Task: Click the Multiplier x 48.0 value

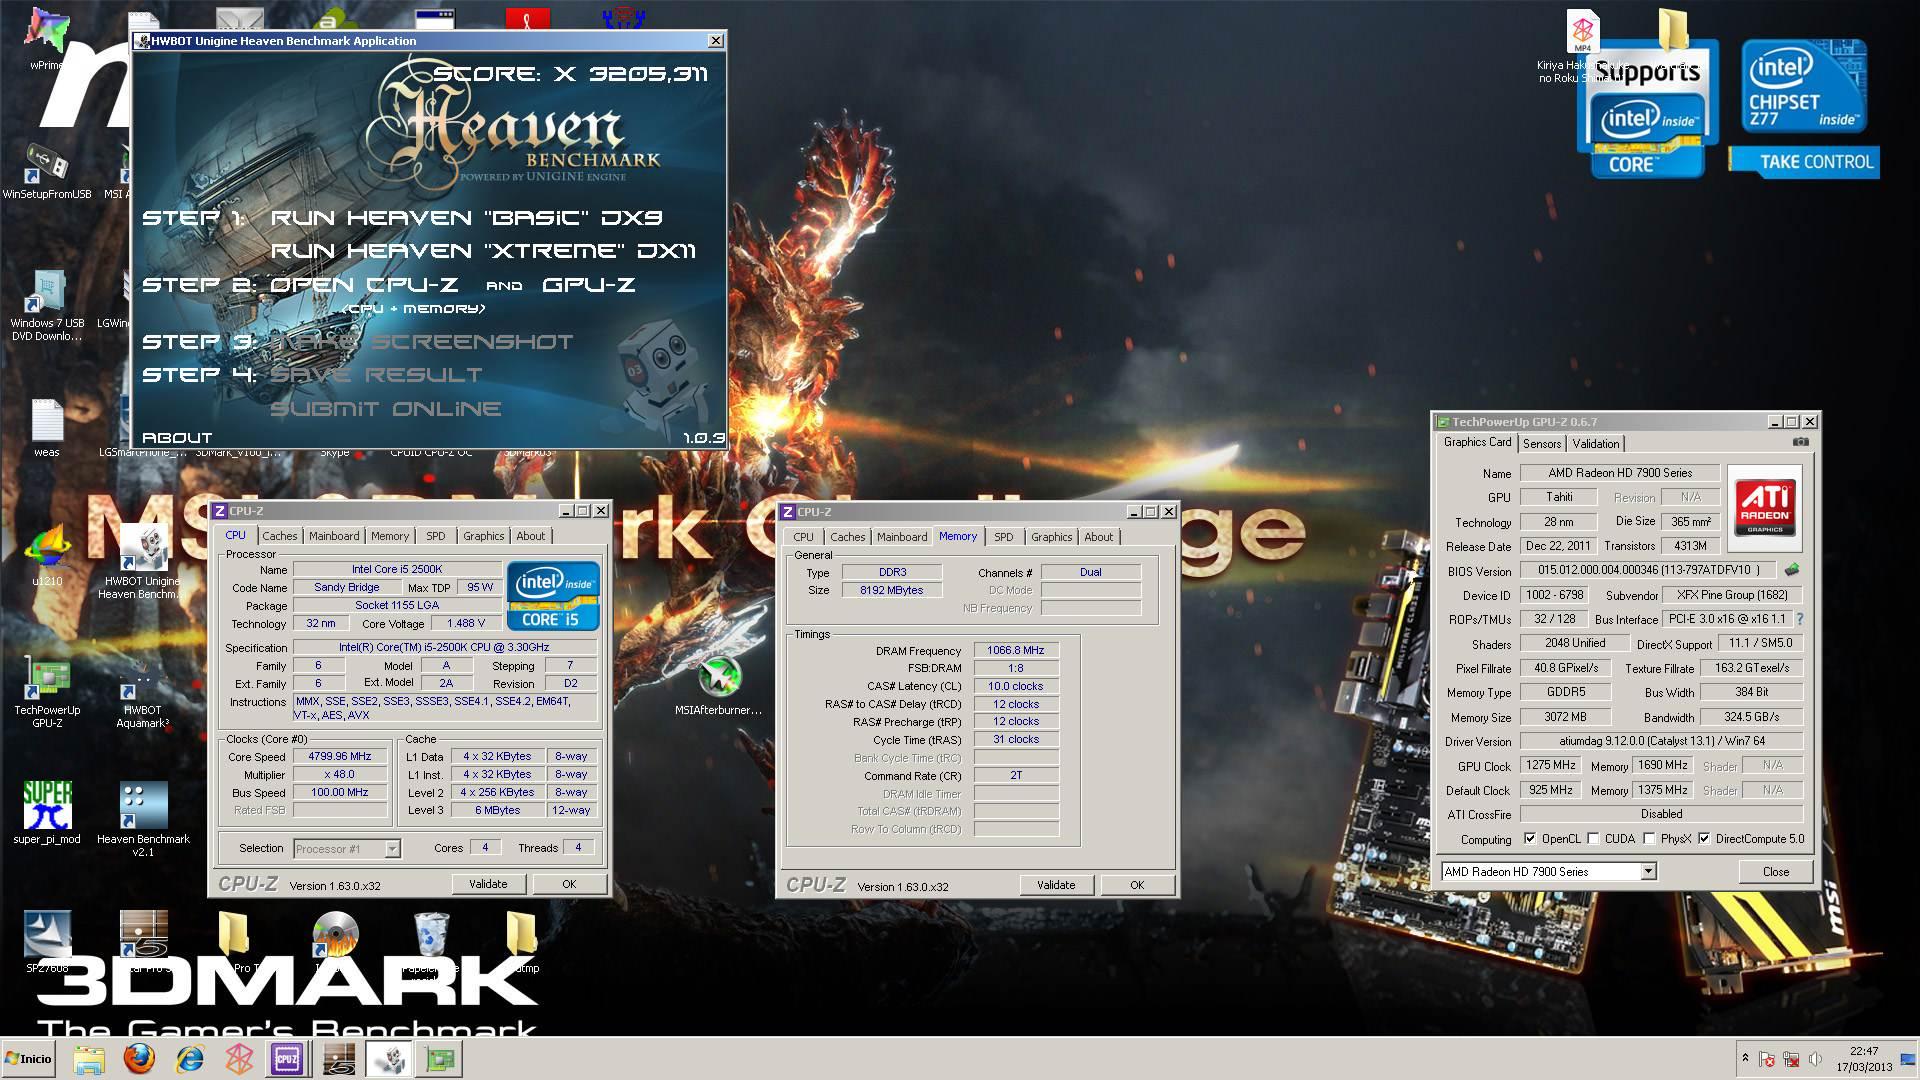Action: [340, 775]
